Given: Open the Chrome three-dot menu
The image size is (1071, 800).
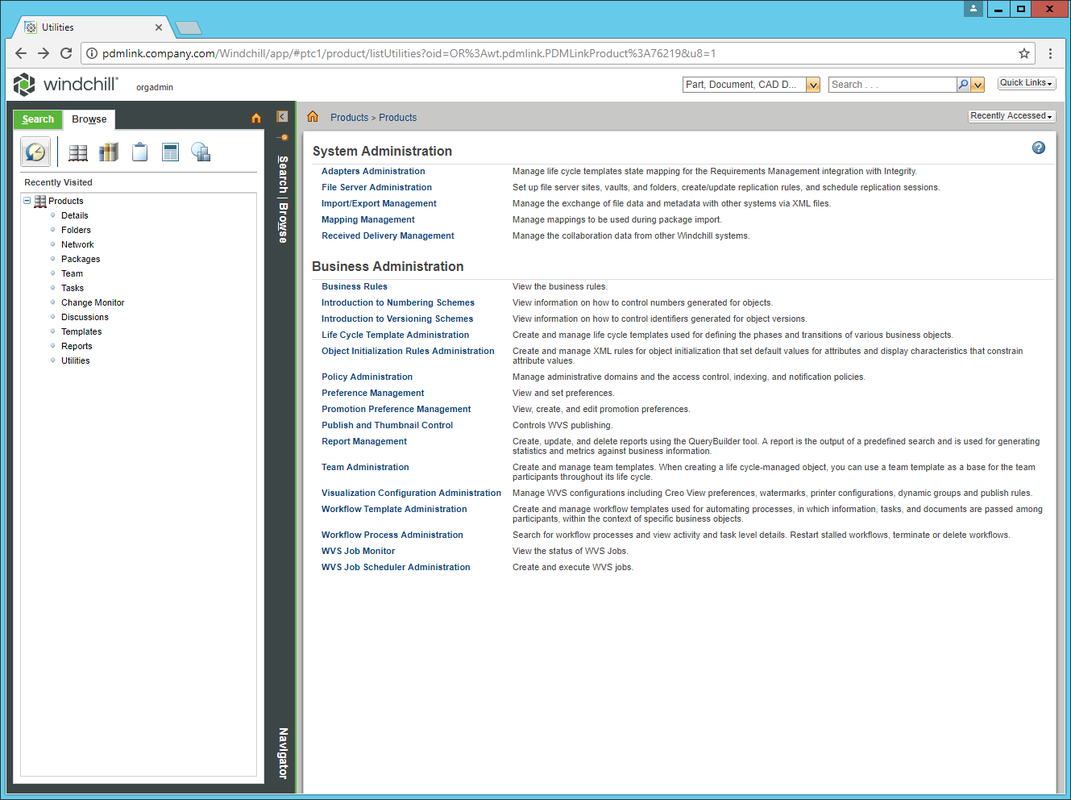Looking at the screenshot, I should click(x=1050, y=53).
